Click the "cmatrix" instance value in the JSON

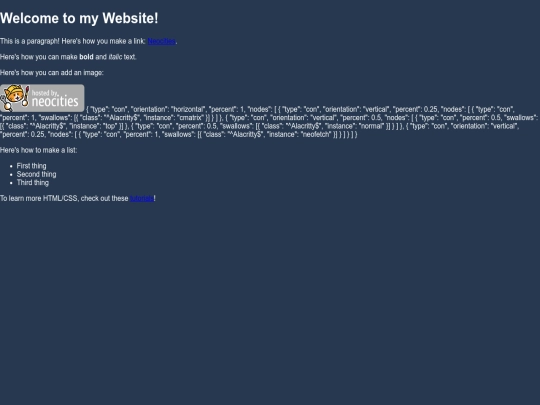tap(190, 118)
